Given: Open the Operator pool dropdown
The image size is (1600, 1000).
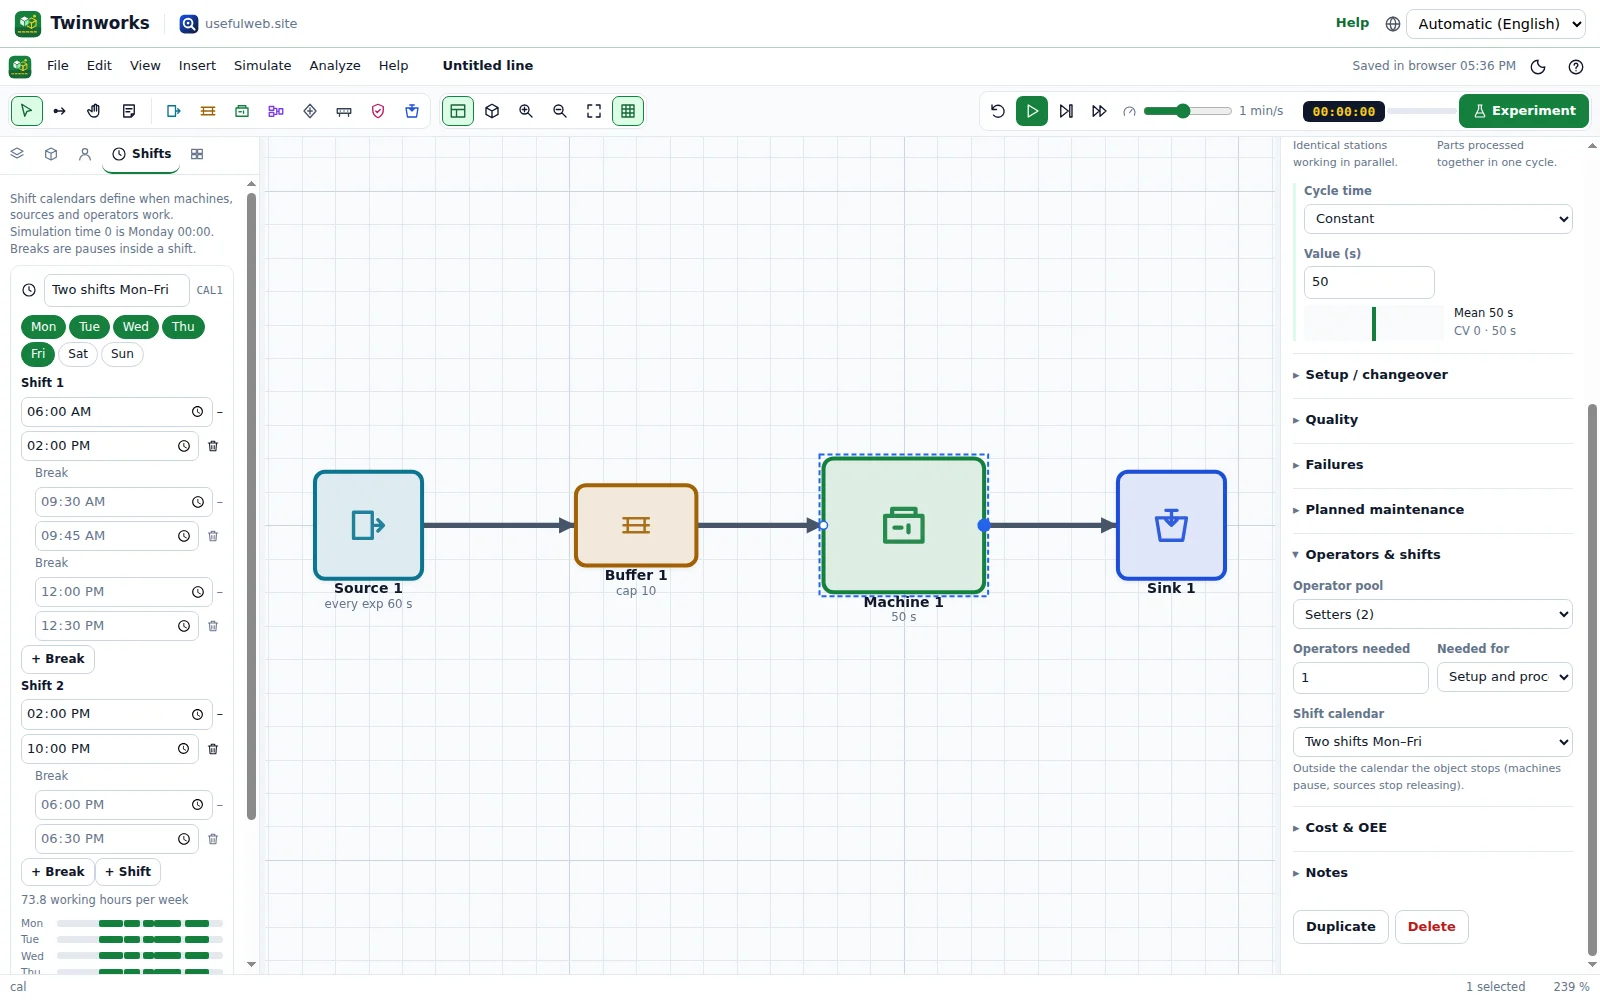Looking at the screenshot, I should pyautogui.click(x=1432, y=615).
